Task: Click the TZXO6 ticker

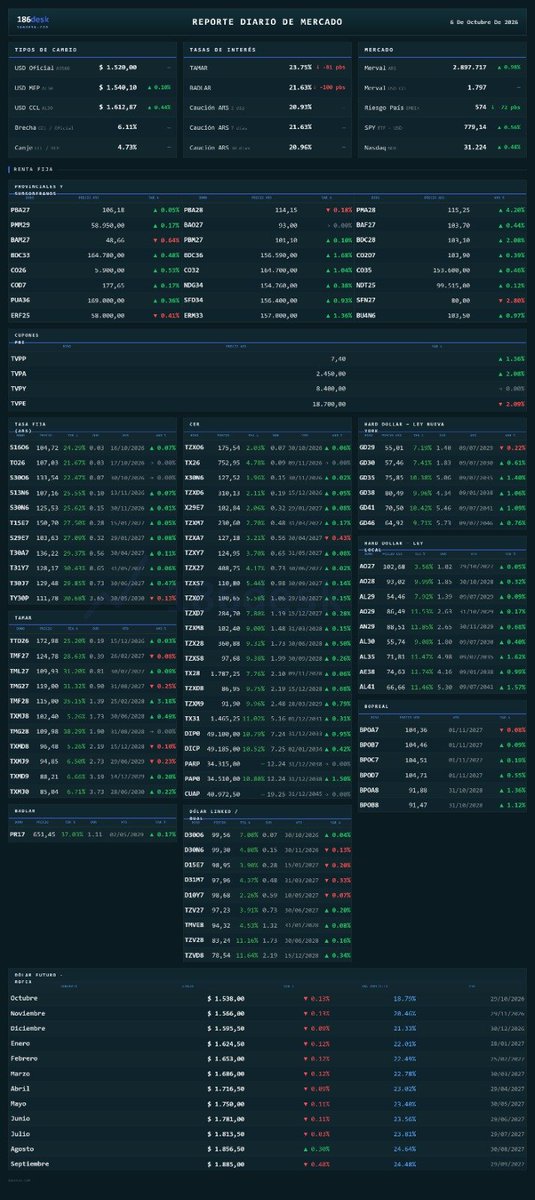Action: (x=196, y=448)
